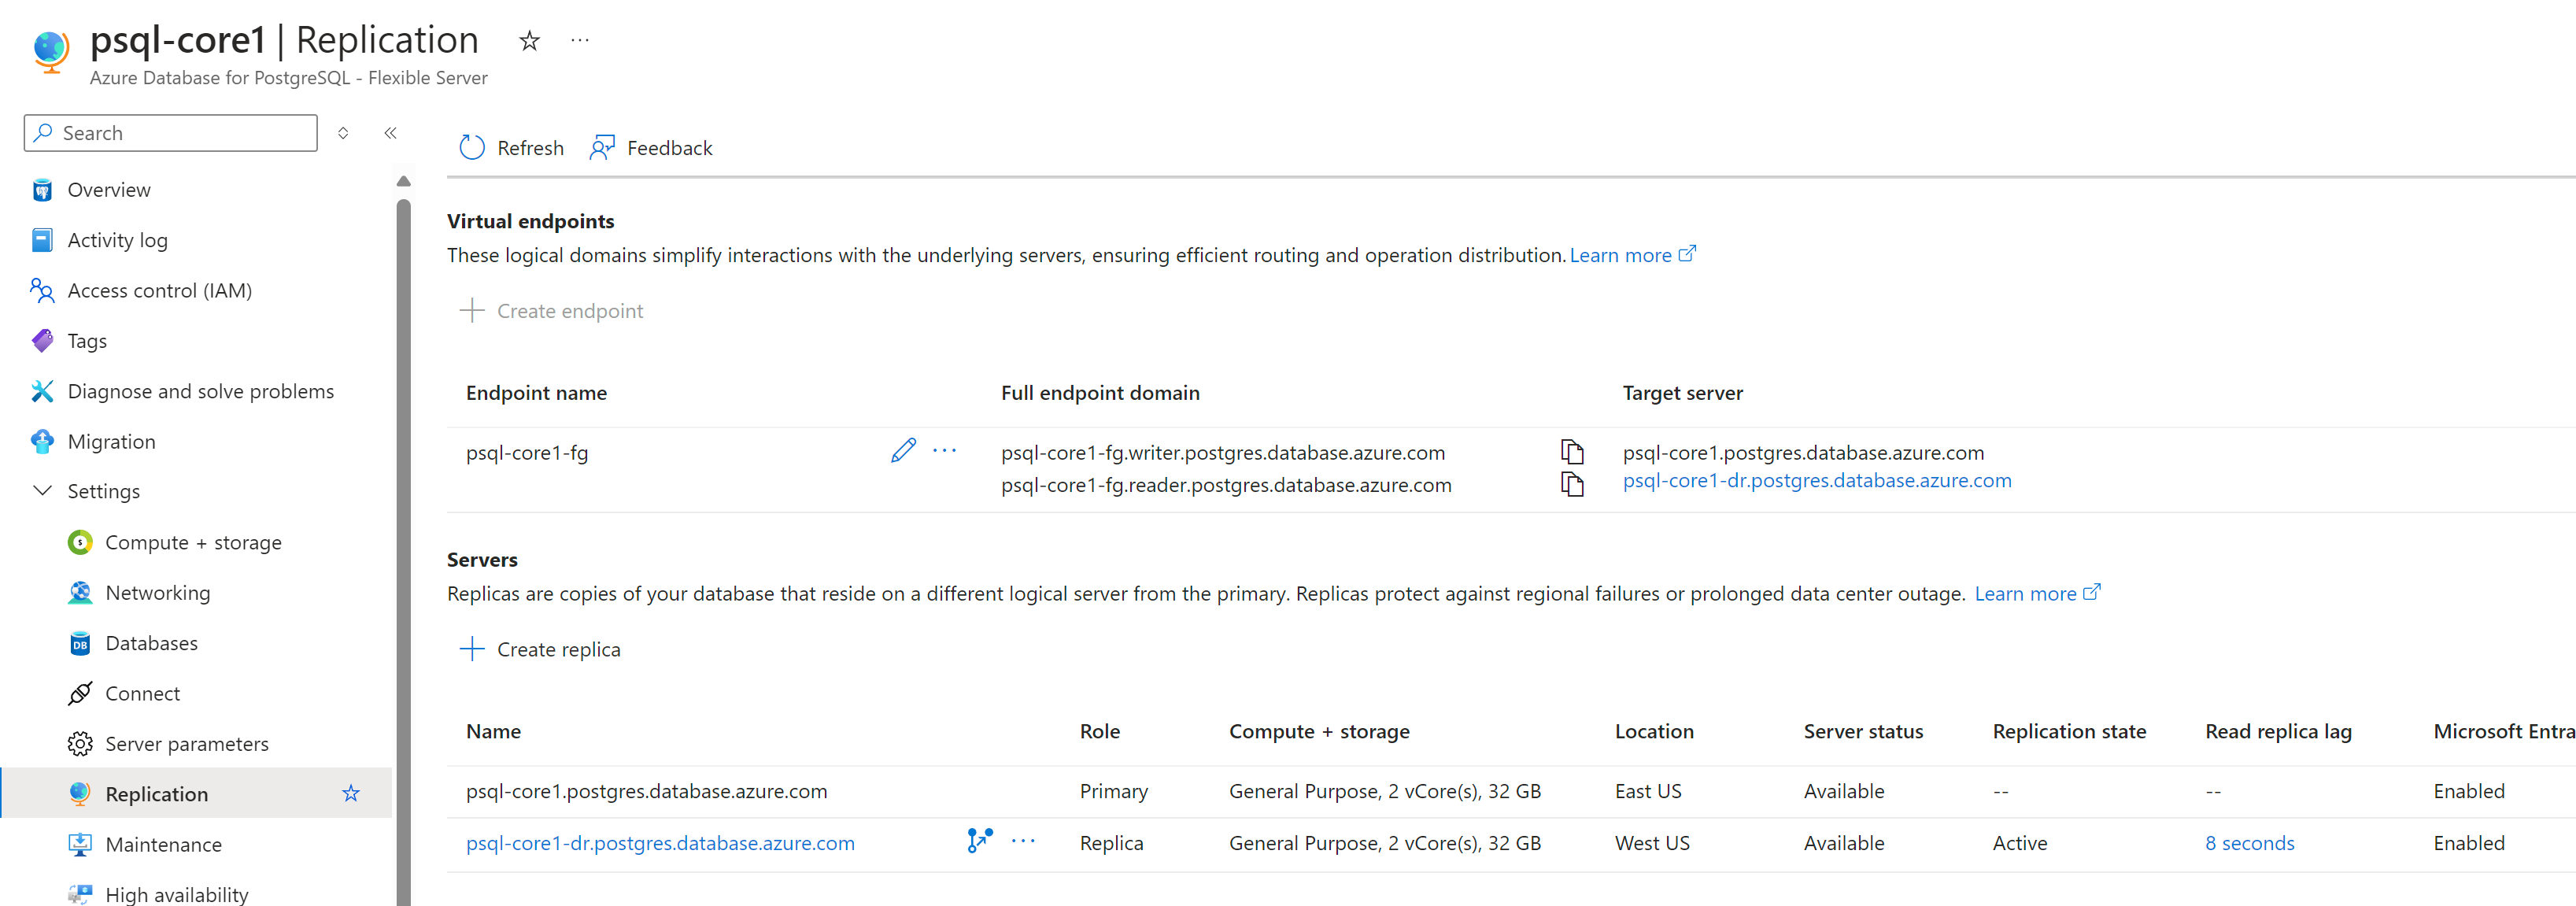Click the favorite star next to page title
The height and width of the screenshot is (906, 2576).
(529, 41)
